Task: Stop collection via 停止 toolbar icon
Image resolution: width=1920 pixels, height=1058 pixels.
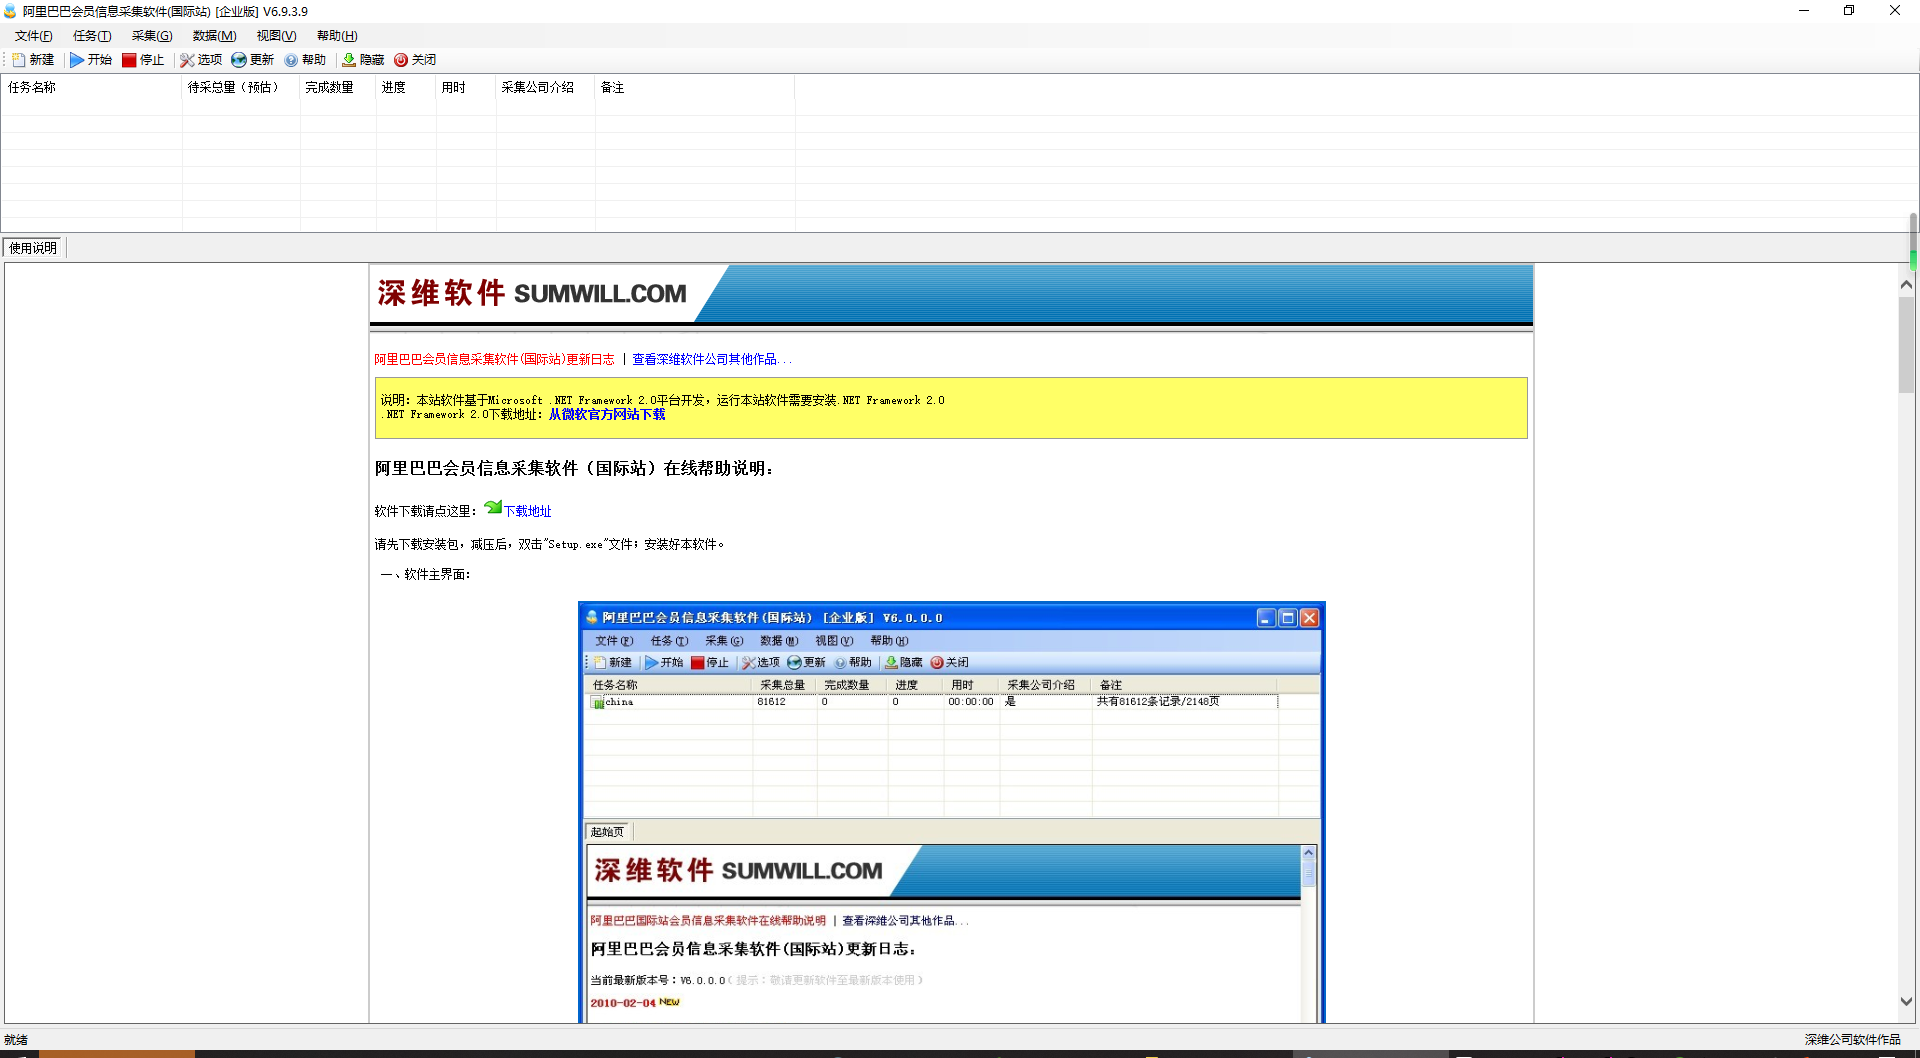Action: click(x=143, y=60)
